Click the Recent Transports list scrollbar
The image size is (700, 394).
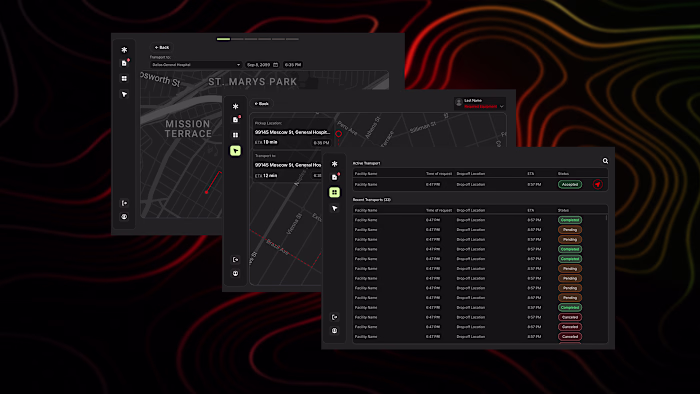(x=606, y=218)
